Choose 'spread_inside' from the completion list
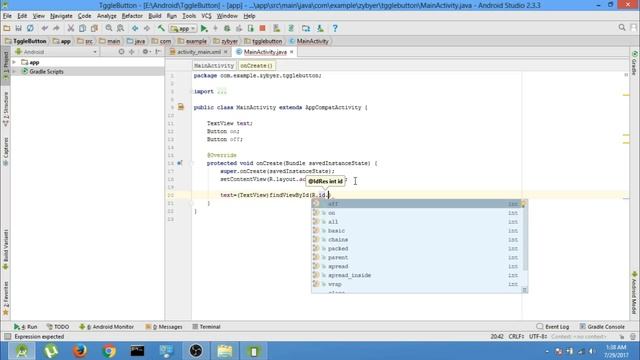Screen dimensions: 640x360 coord(416,275)
